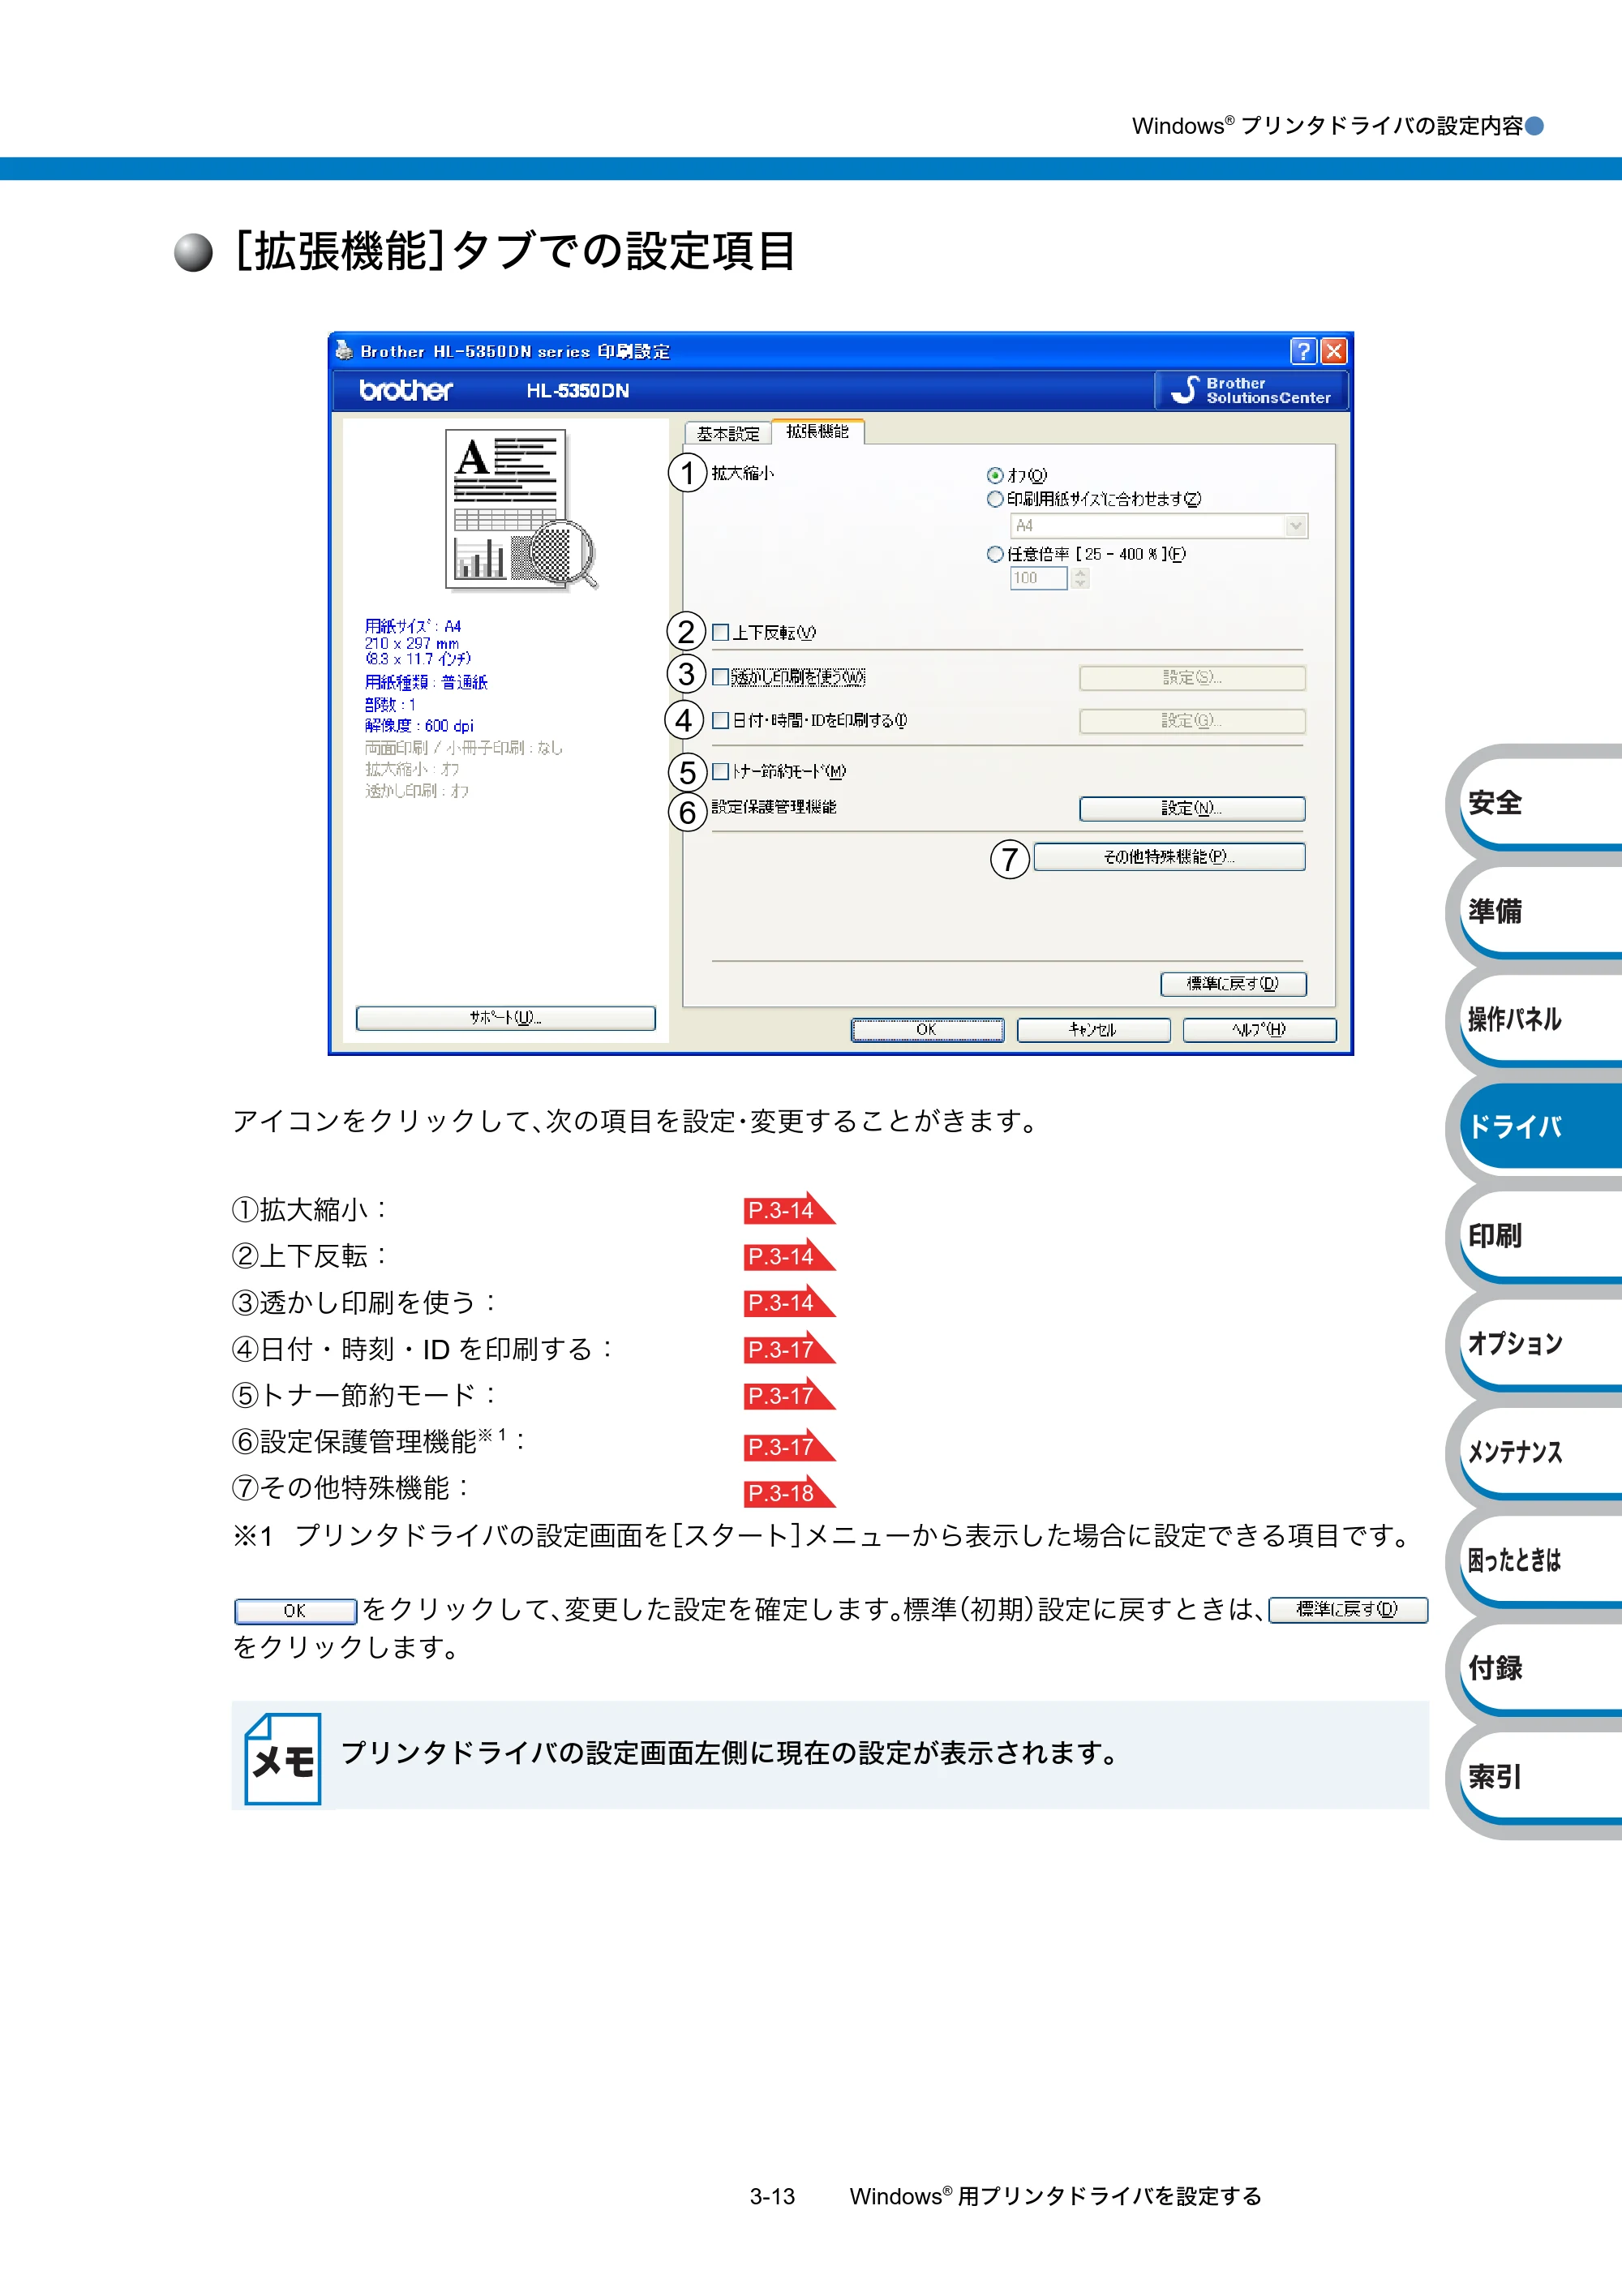Follow P.3-17 link next to ⑤トナー節約モード
Screen dimensions: 1622x2296
click(788, 1395)
